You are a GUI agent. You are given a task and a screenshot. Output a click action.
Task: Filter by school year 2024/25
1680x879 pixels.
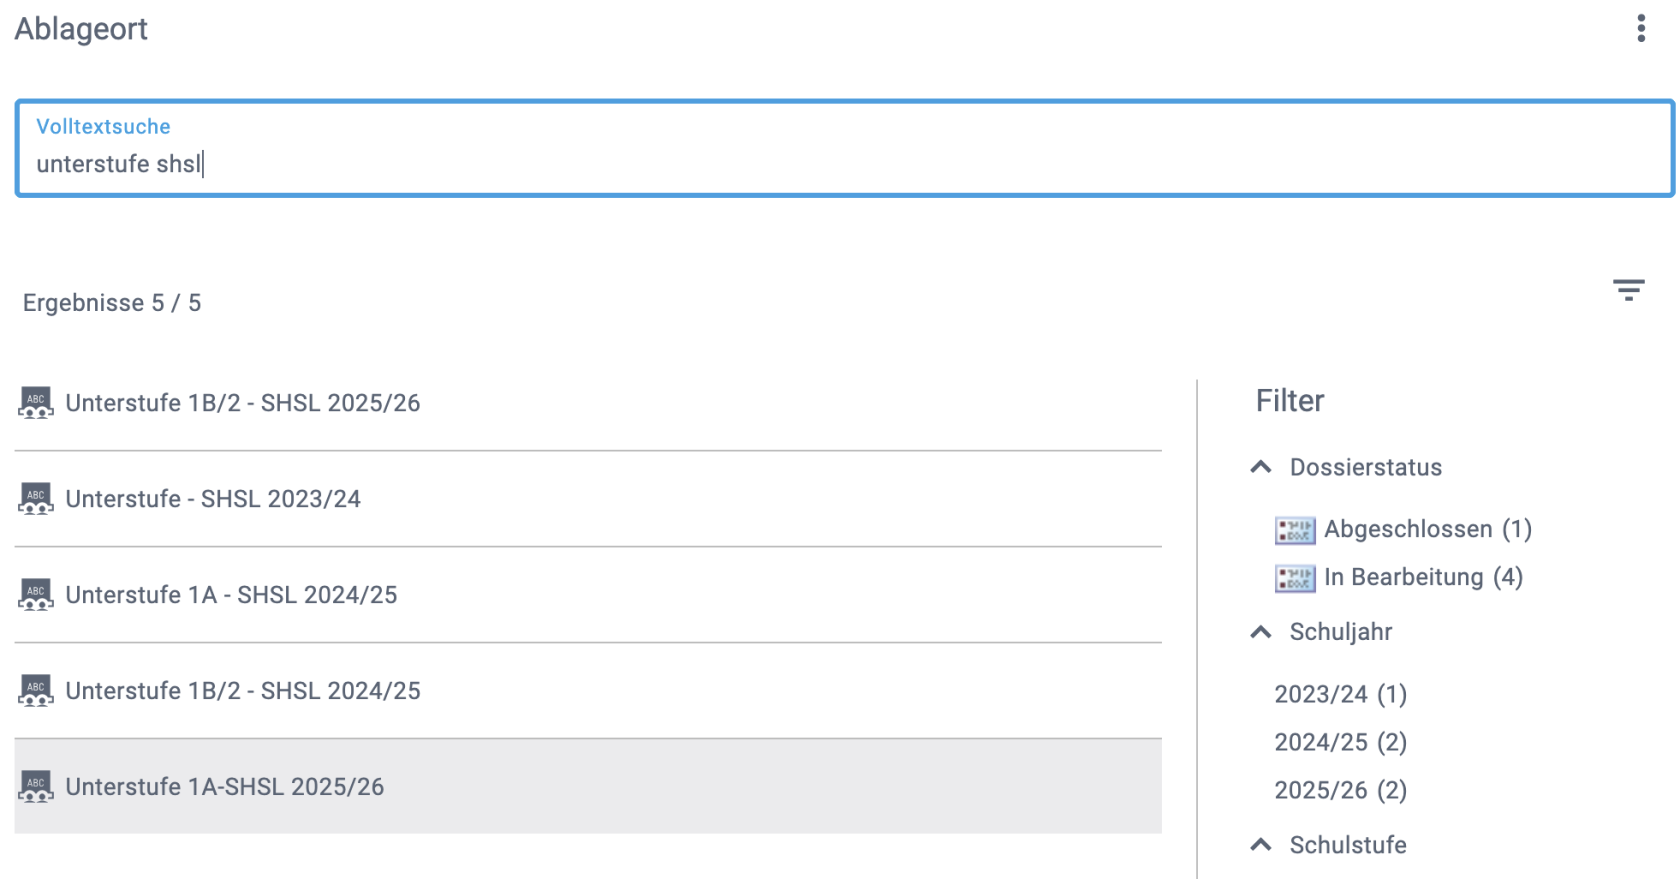1340,742
